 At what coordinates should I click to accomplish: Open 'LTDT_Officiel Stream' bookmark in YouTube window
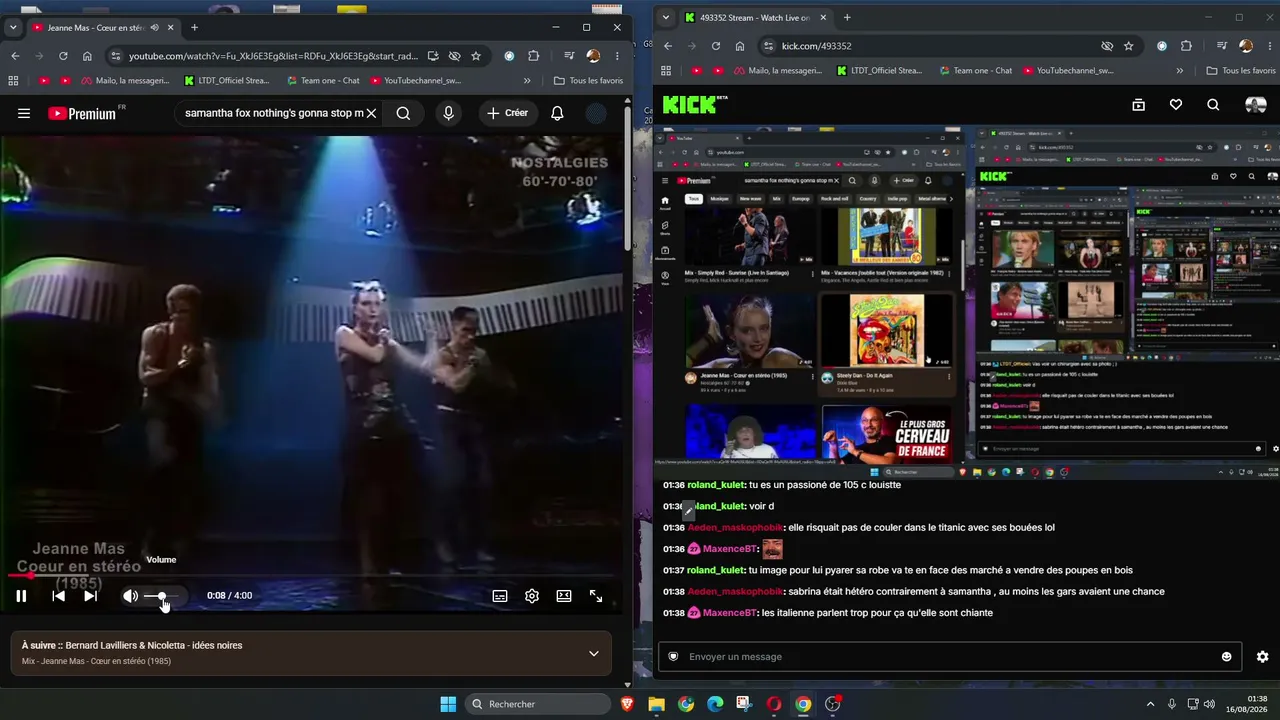click(227, 81)
